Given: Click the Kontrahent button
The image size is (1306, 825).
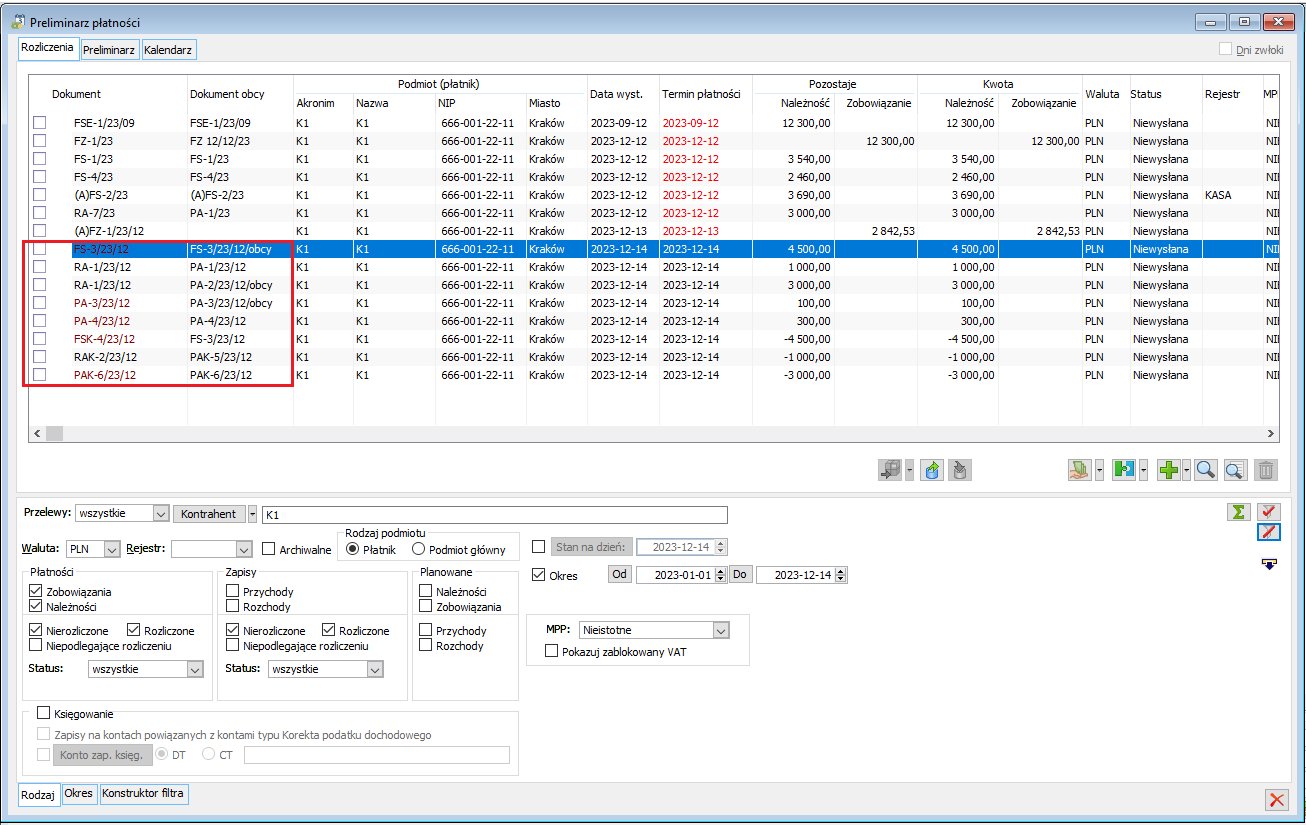Looking at the screenshot, I should point(210,514).
